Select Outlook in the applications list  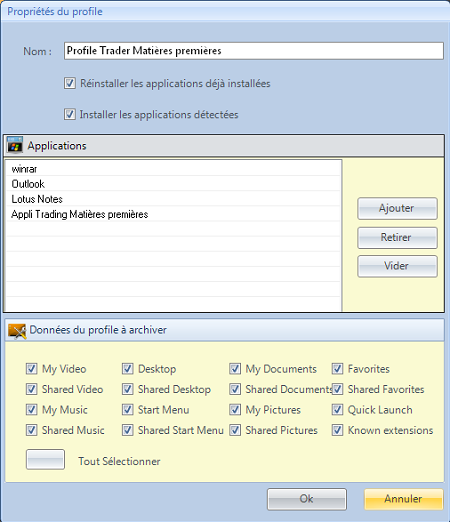point(173,184)
